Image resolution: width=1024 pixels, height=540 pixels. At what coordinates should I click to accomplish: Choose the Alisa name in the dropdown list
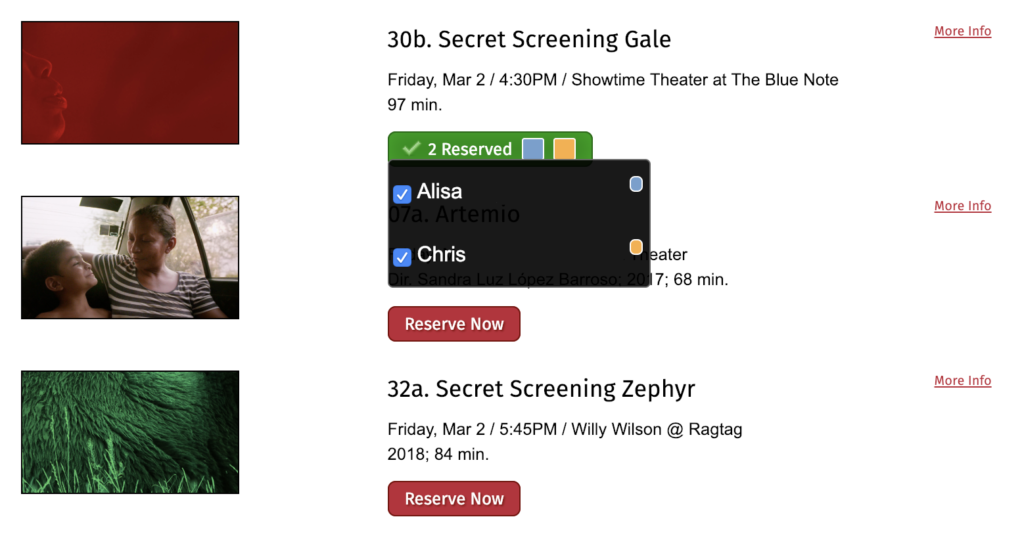440,191
